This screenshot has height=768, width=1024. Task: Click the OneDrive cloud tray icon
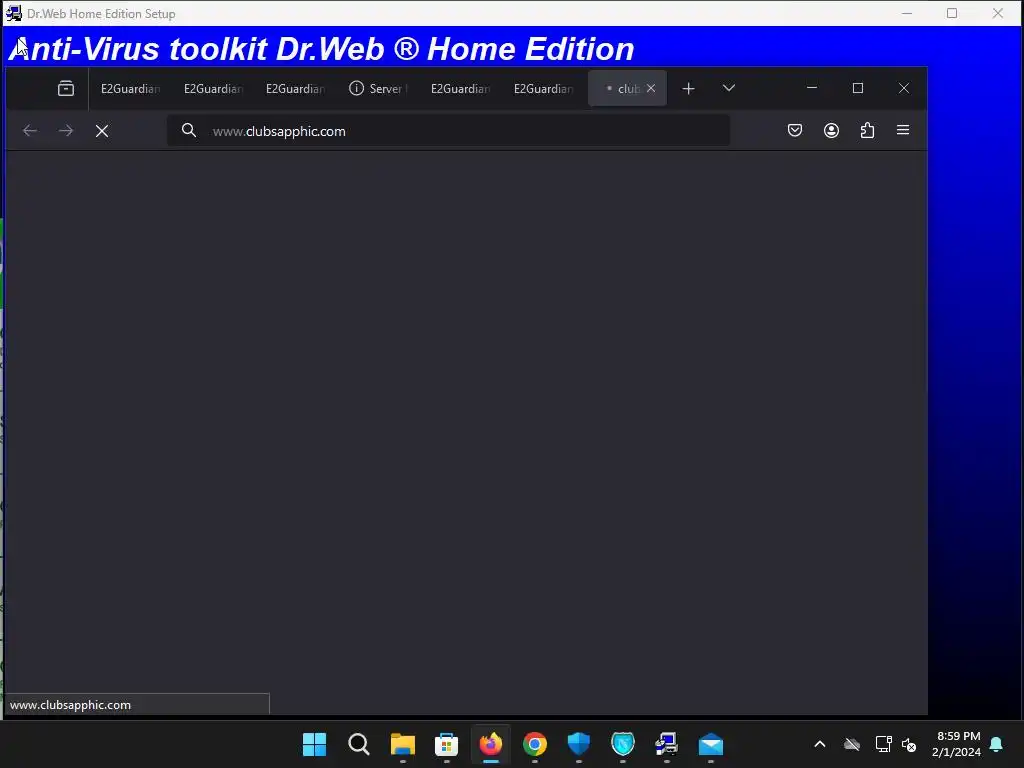852,744
